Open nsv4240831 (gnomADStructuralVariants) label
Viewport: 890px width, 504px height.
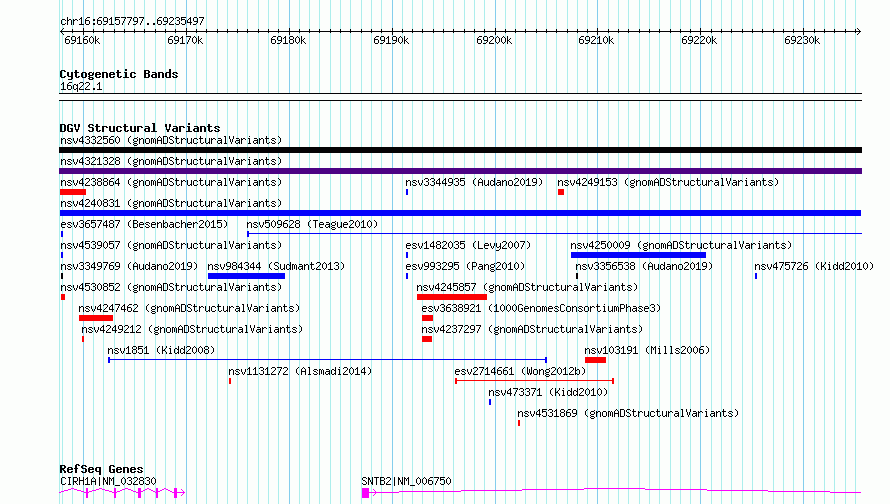tap(171, 203)
